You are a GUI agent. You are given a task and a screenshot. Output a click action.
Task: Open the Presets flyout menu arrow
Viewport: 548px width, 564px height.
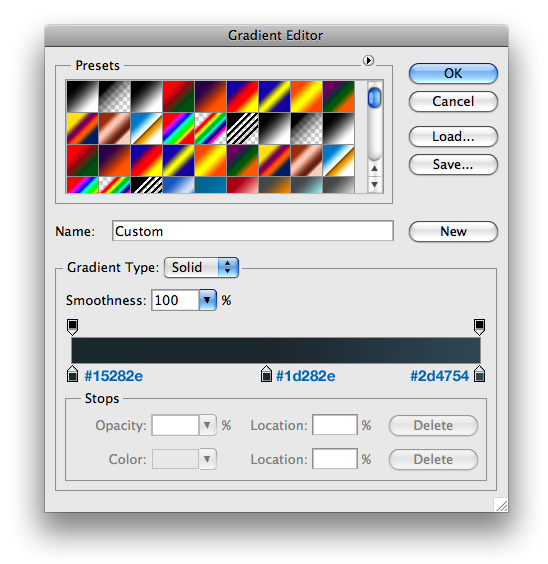pos(368,60)
